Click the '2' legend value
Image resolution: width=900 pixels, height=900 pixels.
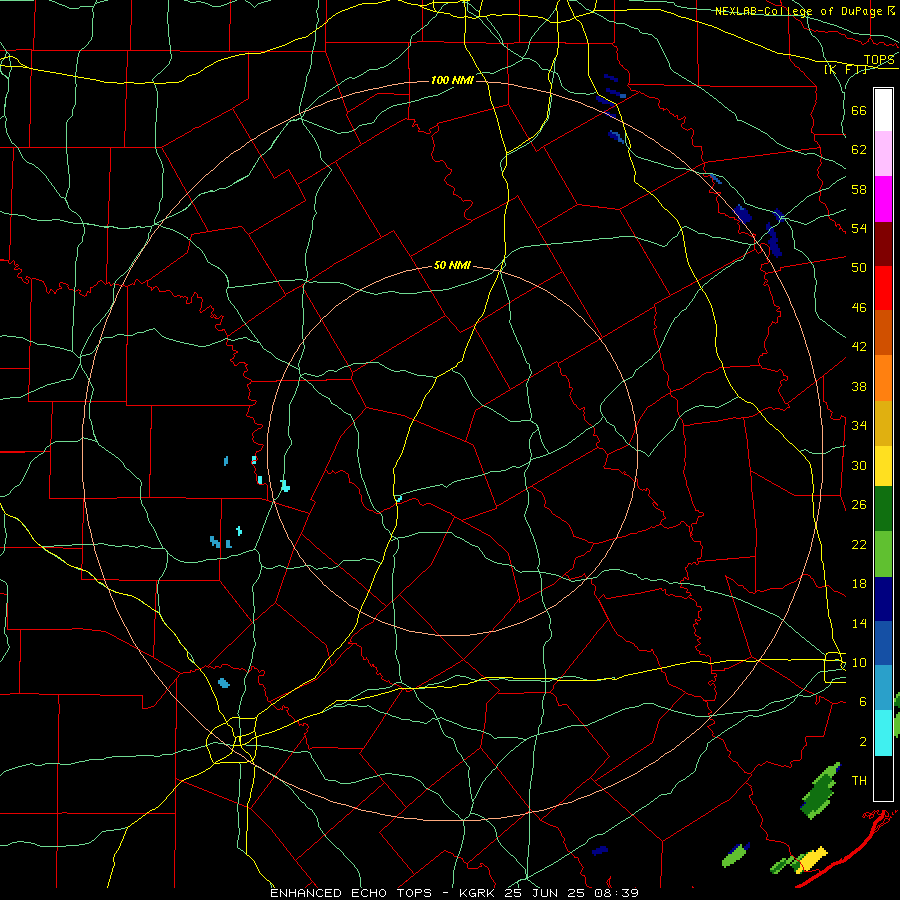(x=863, y=742)
